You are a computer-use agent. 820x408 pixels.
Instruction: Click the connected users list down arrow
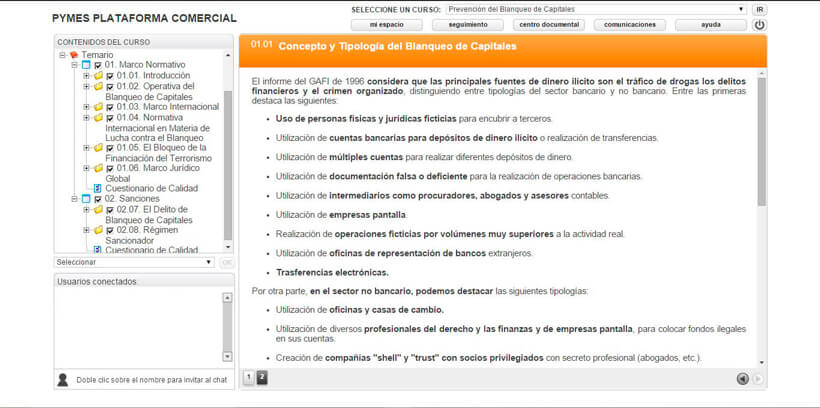tap(227, 356)
